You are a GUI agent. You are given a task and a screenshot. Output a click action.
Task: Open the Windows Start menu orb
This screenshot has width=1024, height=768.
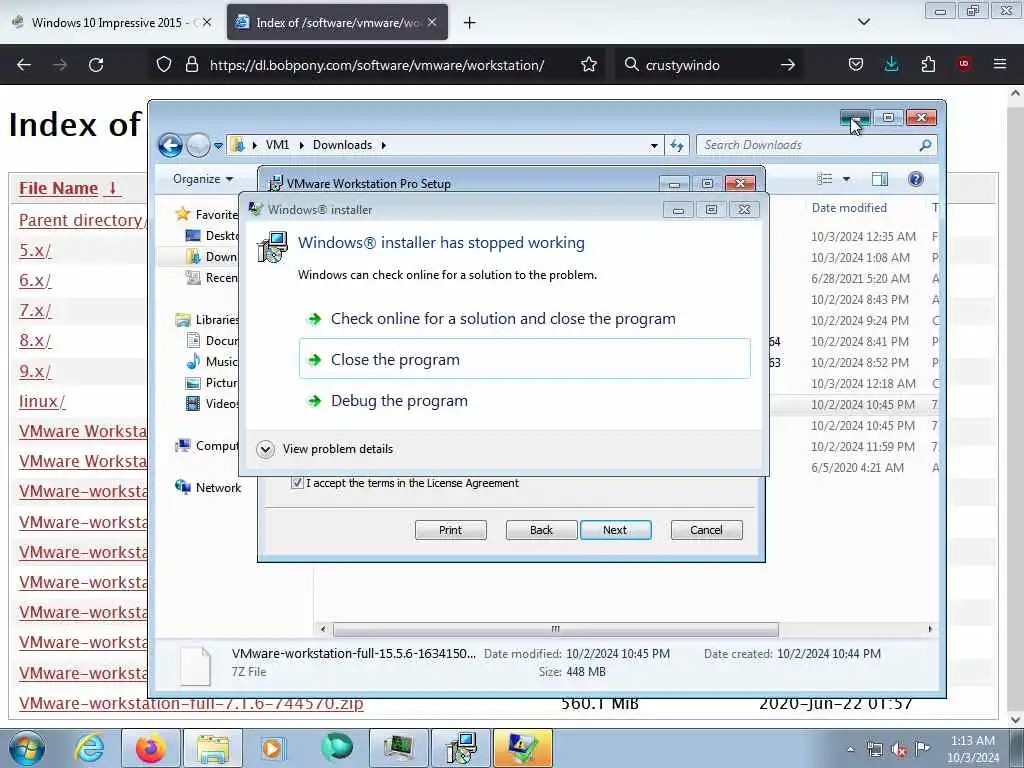(x=27, y=748)
